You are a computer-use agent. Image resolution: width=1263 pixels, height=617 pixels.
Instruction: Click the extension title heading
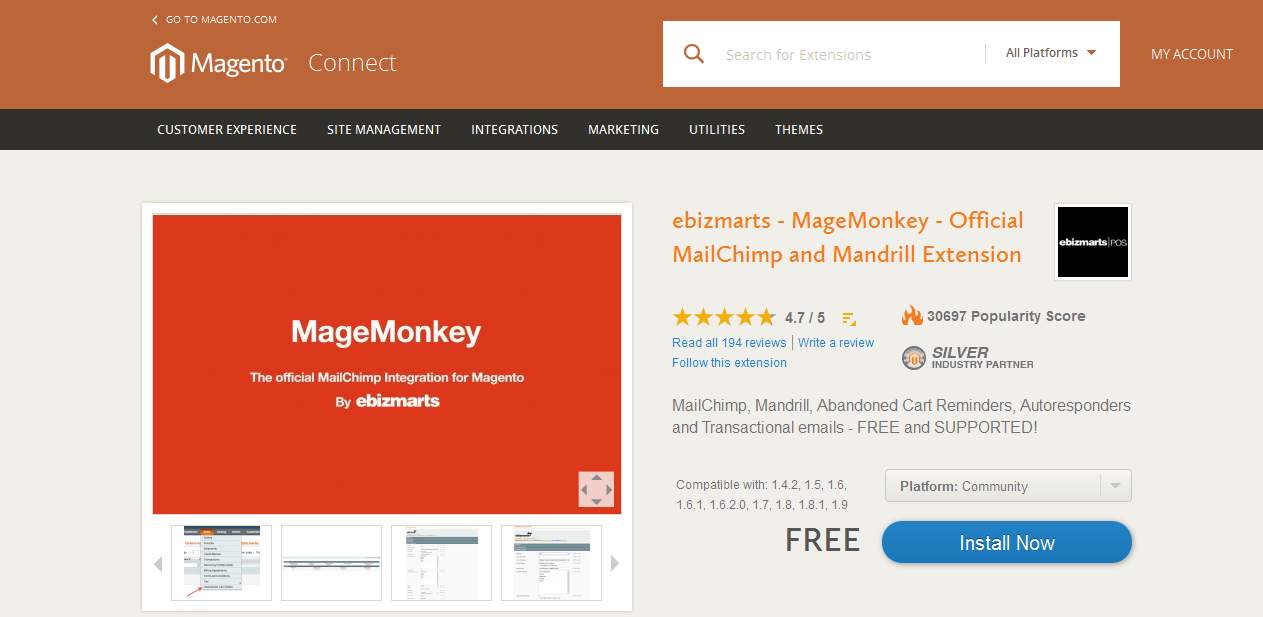pyautogui.click(x=848, y=237)
